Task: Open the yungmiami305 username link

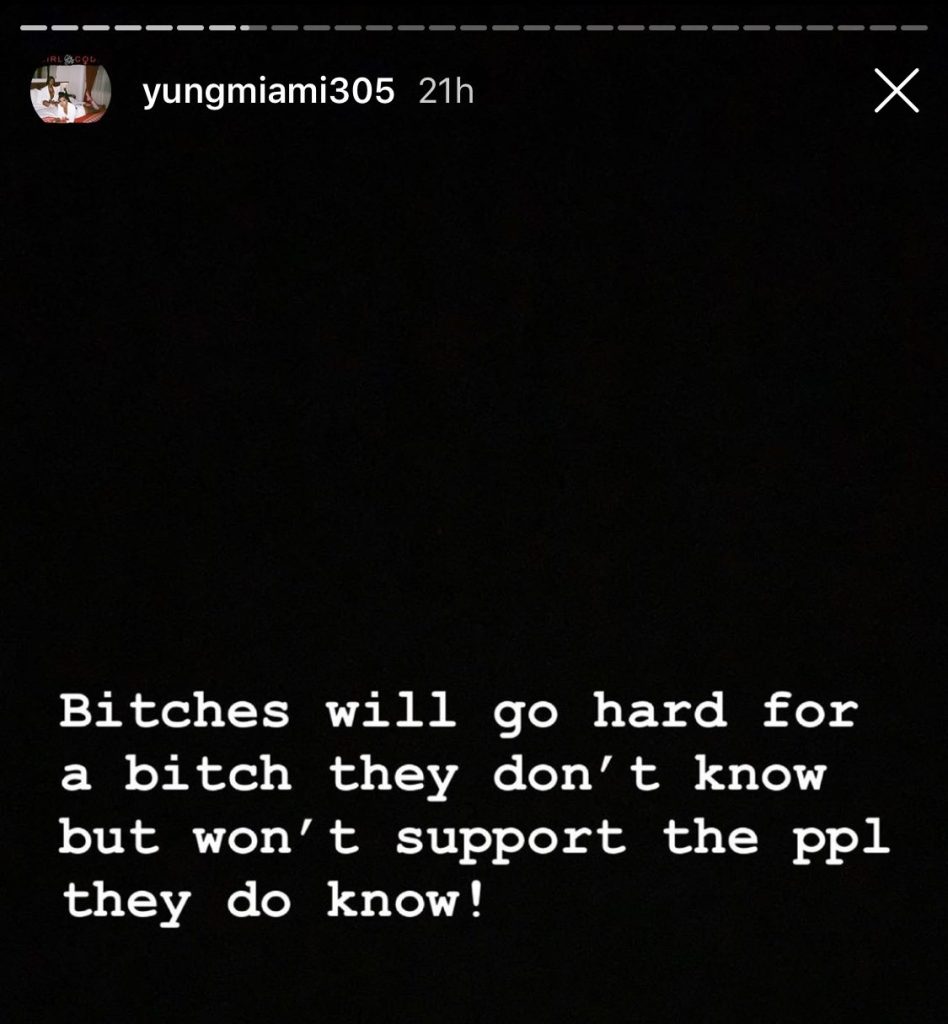Action: pos(268,91)
